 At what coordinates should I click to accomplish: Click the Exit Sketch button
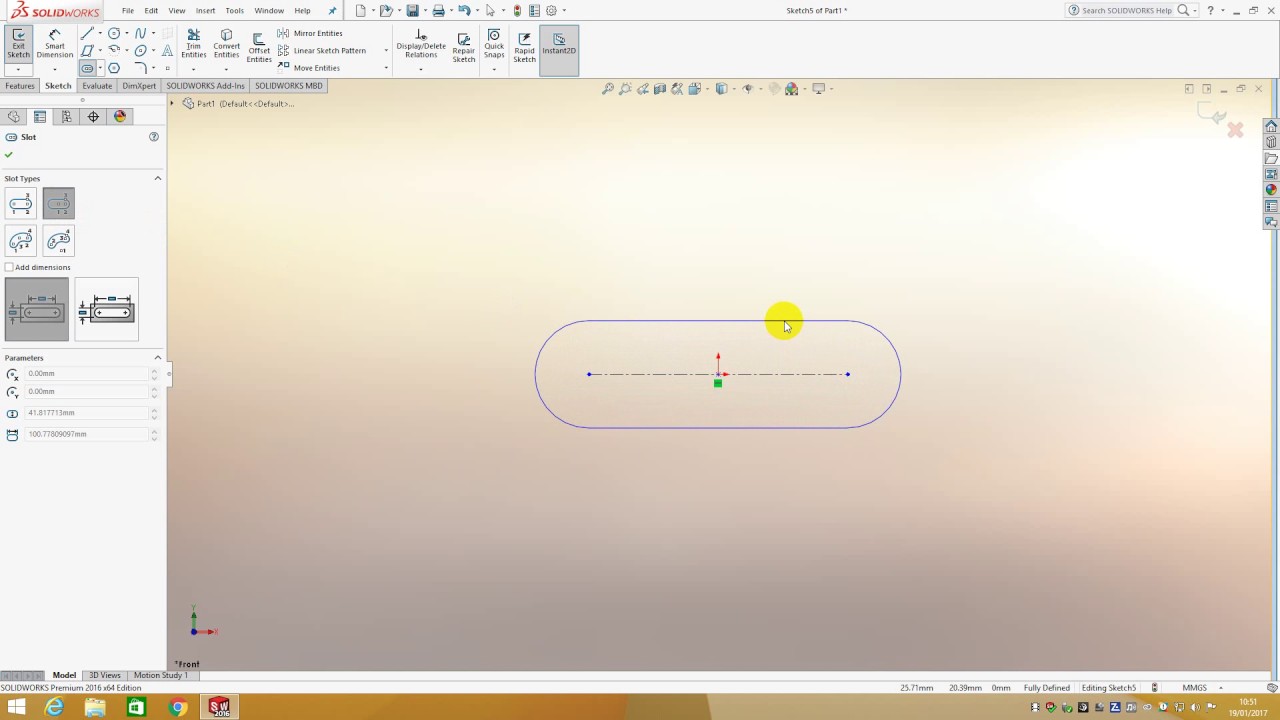(18, 44)
